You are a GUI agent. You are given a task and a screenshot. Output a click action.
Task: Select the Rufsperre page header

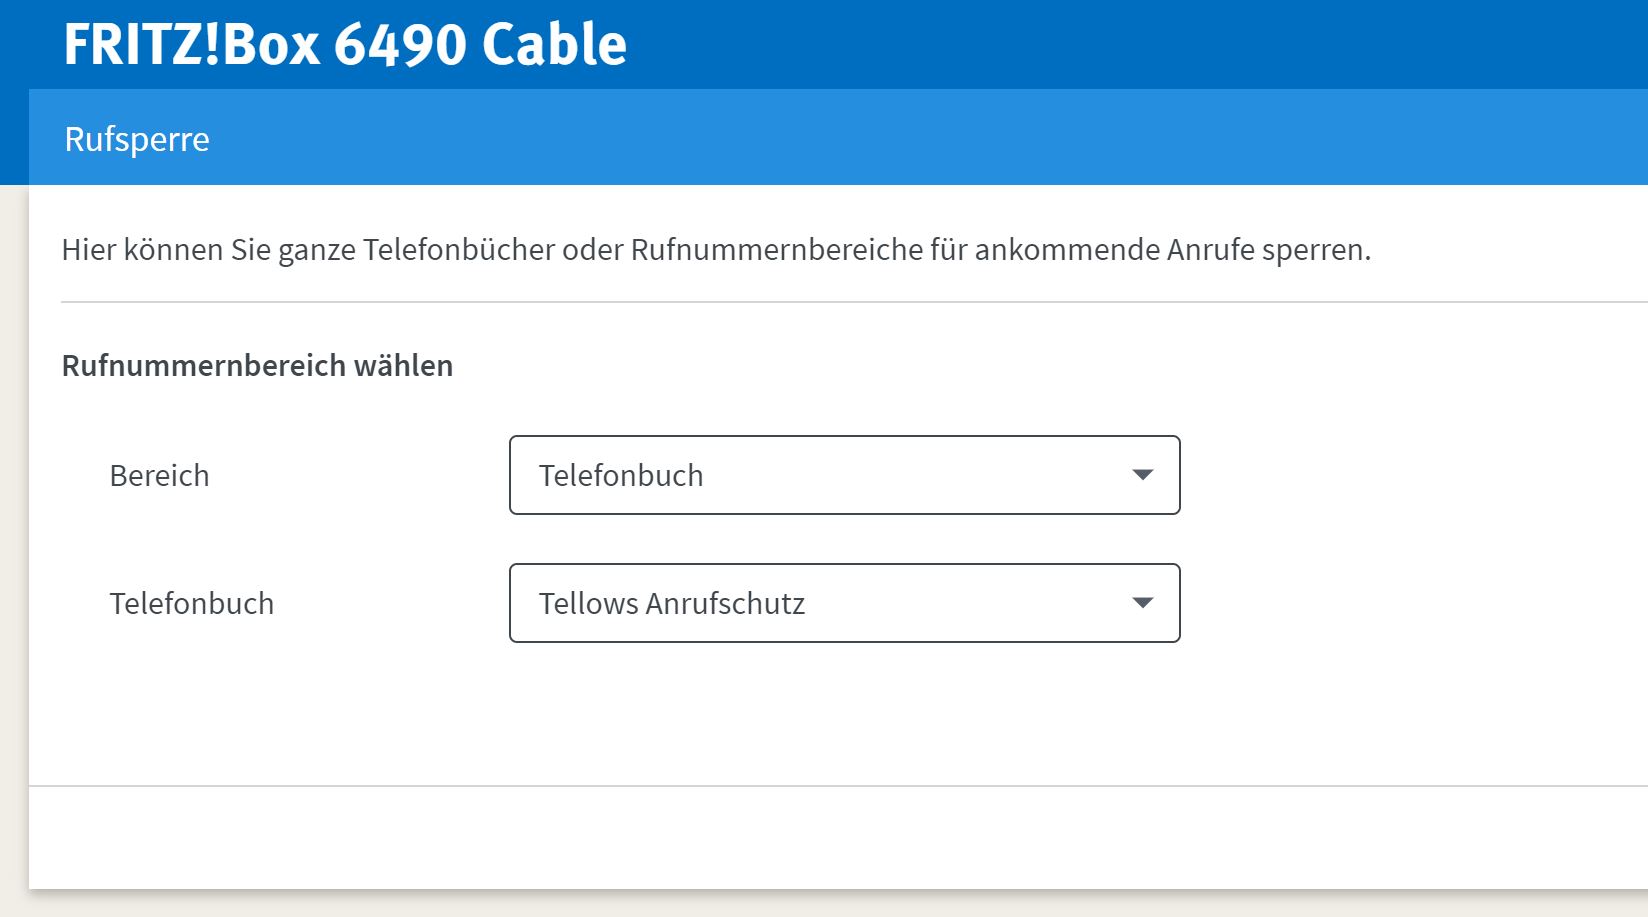click(137, 139)
